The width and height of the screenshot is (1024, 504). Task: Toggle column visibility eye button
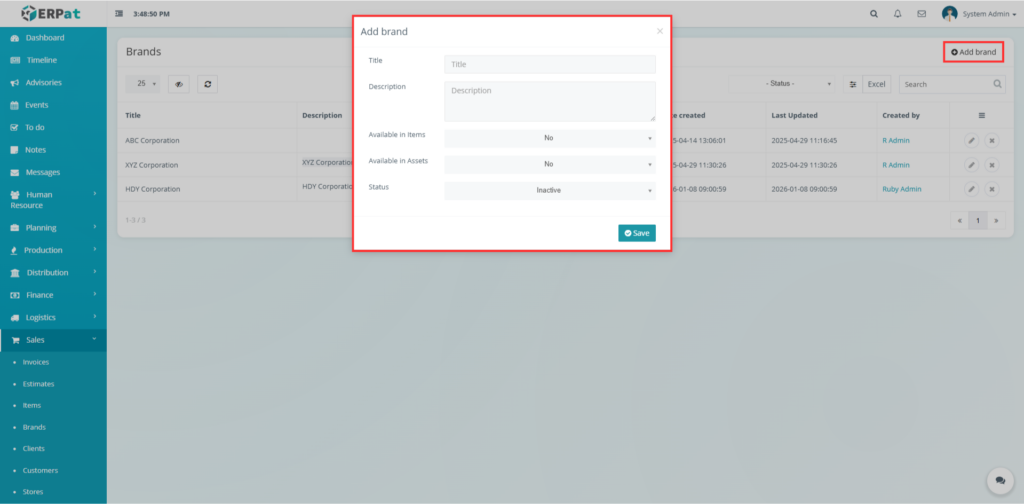coord(179,84)
